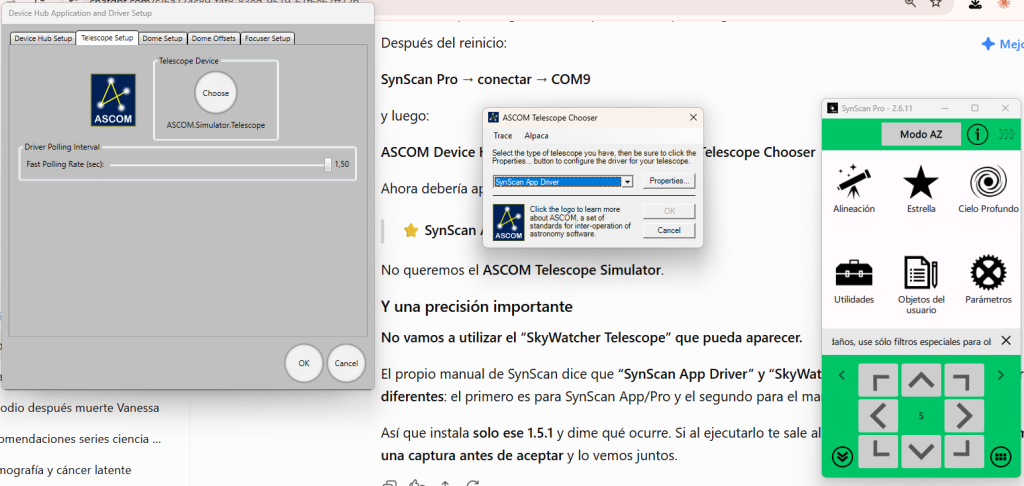The height and width of the screenshot is (486, 1024).
Task: Click the down-right diagonal slew pad
Action: tap(964, 451)
